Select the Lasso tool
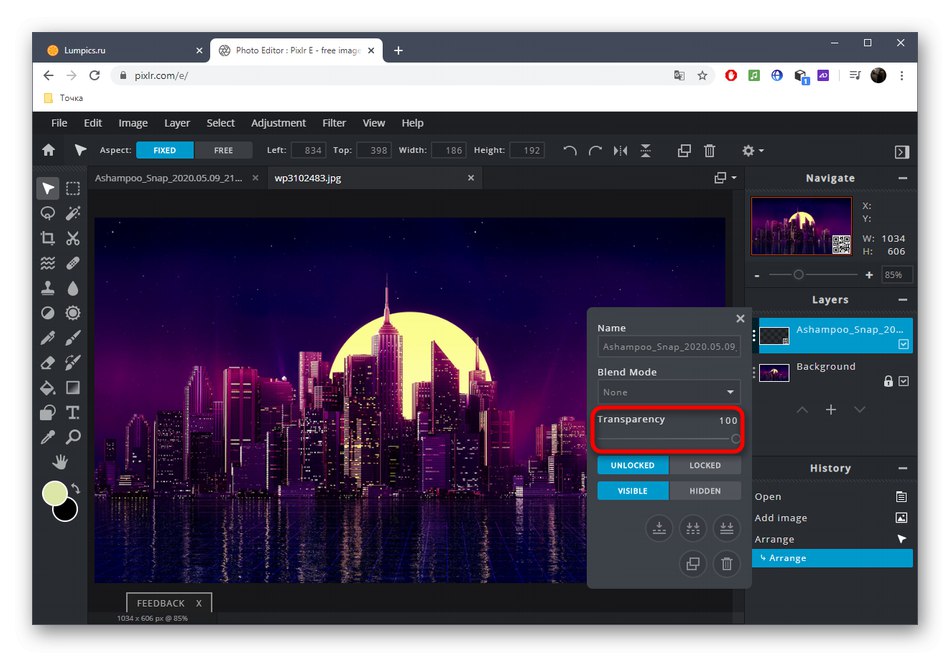 (x=48, y=213)
